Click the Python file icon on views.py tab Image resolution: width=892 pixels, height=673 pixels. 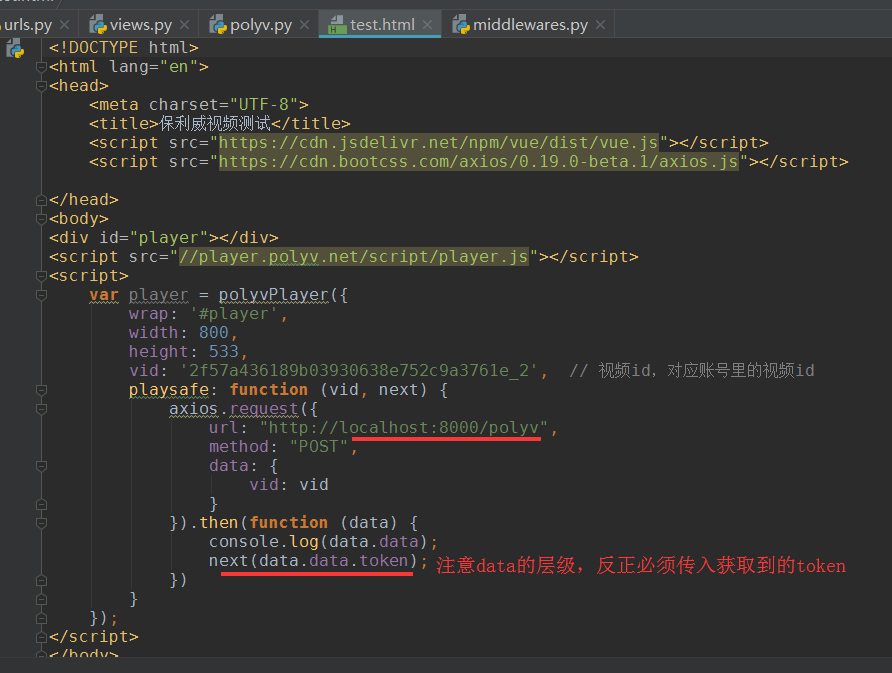pyautogui.click(x=98, y=24)
